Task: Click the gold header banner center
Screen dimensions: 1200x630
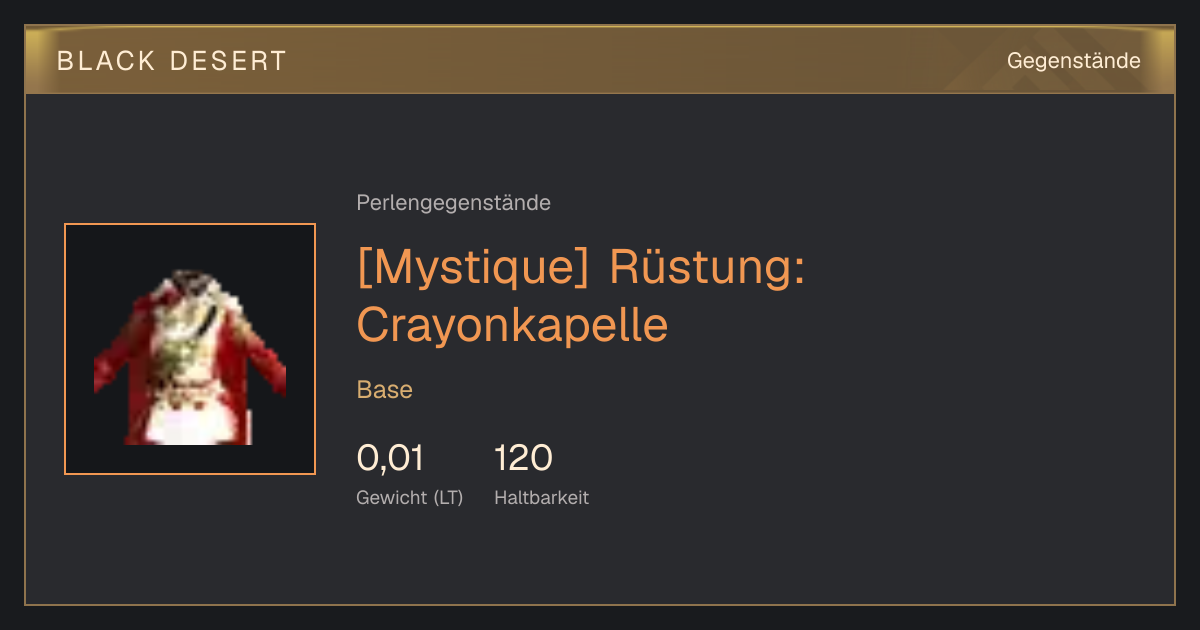Action: coord(600,60)
